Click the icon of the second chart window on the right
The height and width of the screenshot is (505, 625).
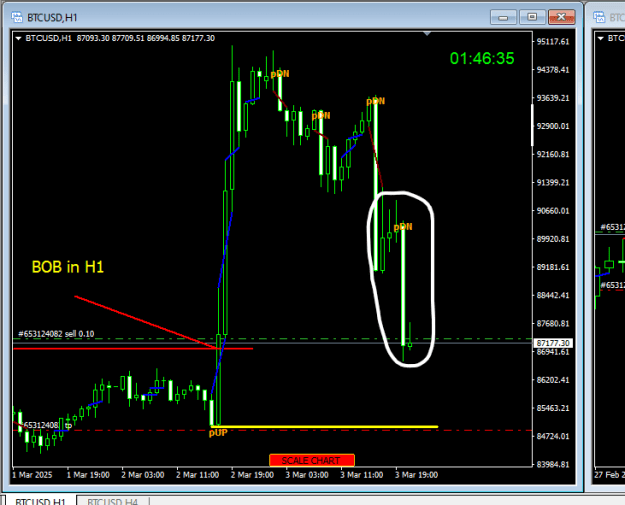click(599, 17)
